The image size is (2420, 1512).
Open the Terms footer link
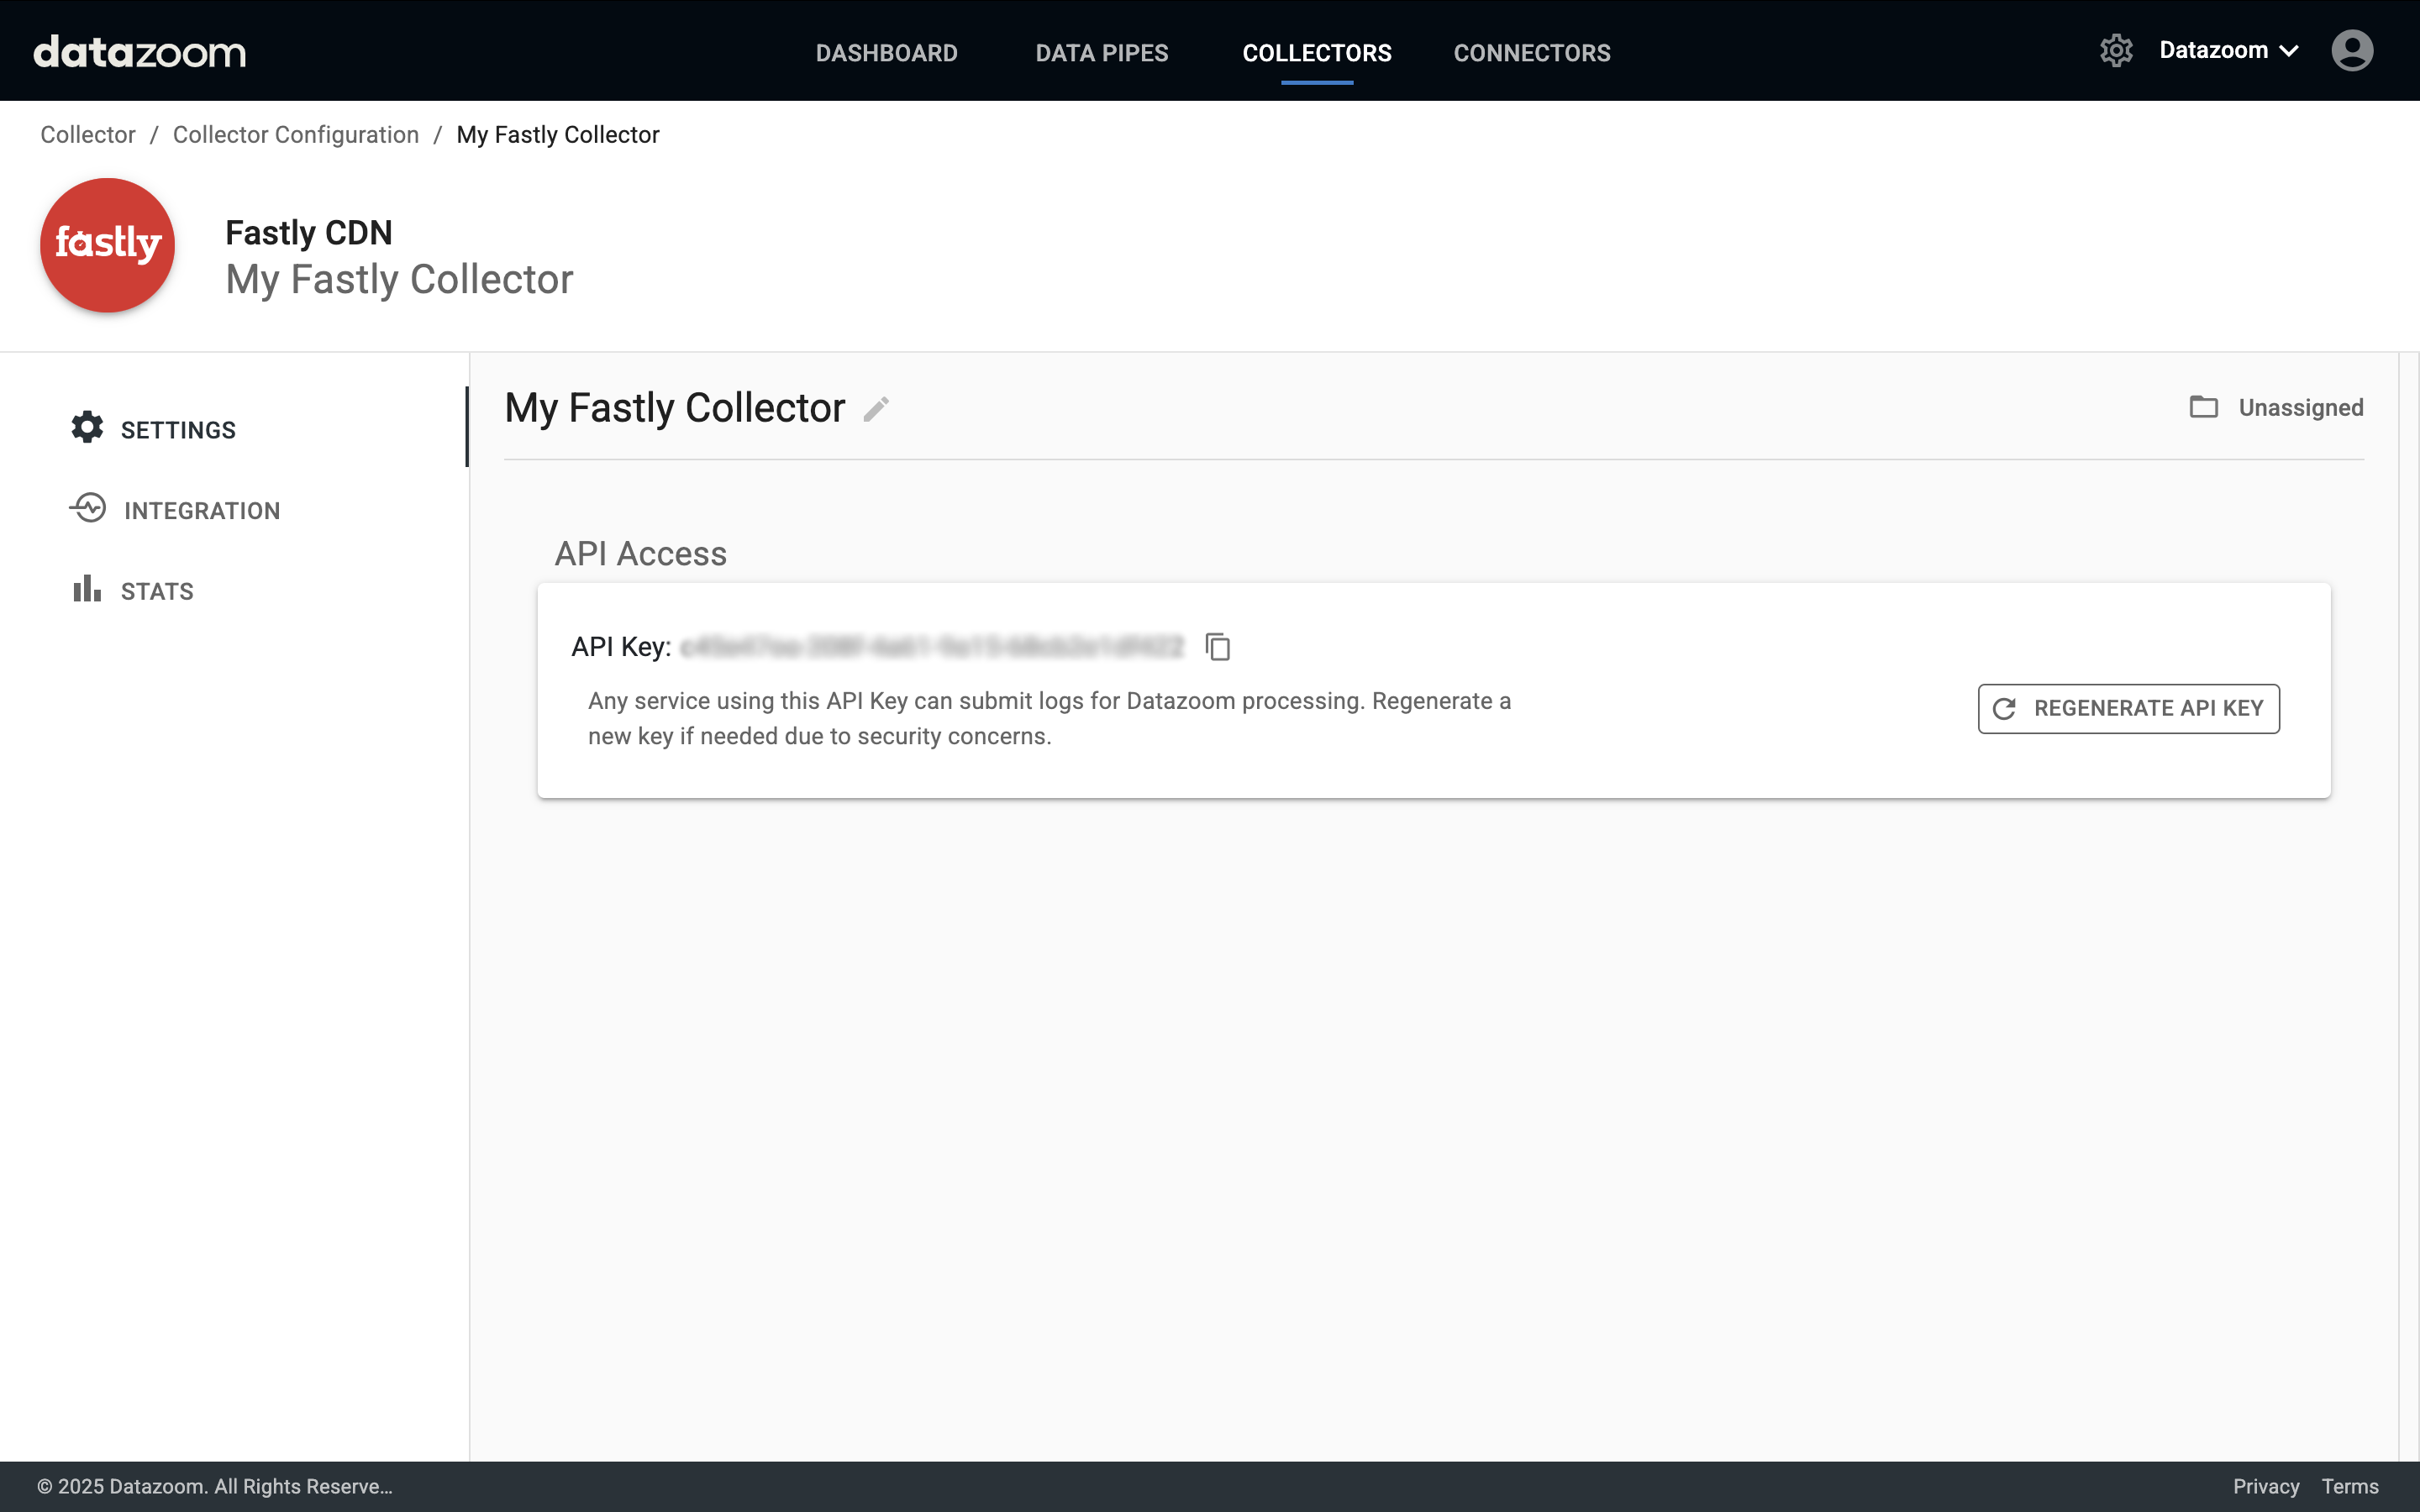pos(2350,1486)
